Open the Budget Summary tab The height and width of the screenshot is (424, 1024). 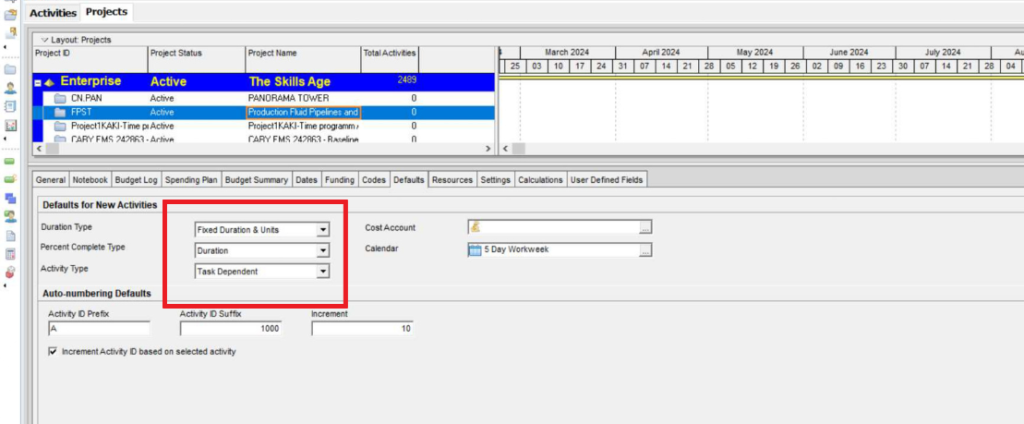pyautogui.click(x=257, y=180)
